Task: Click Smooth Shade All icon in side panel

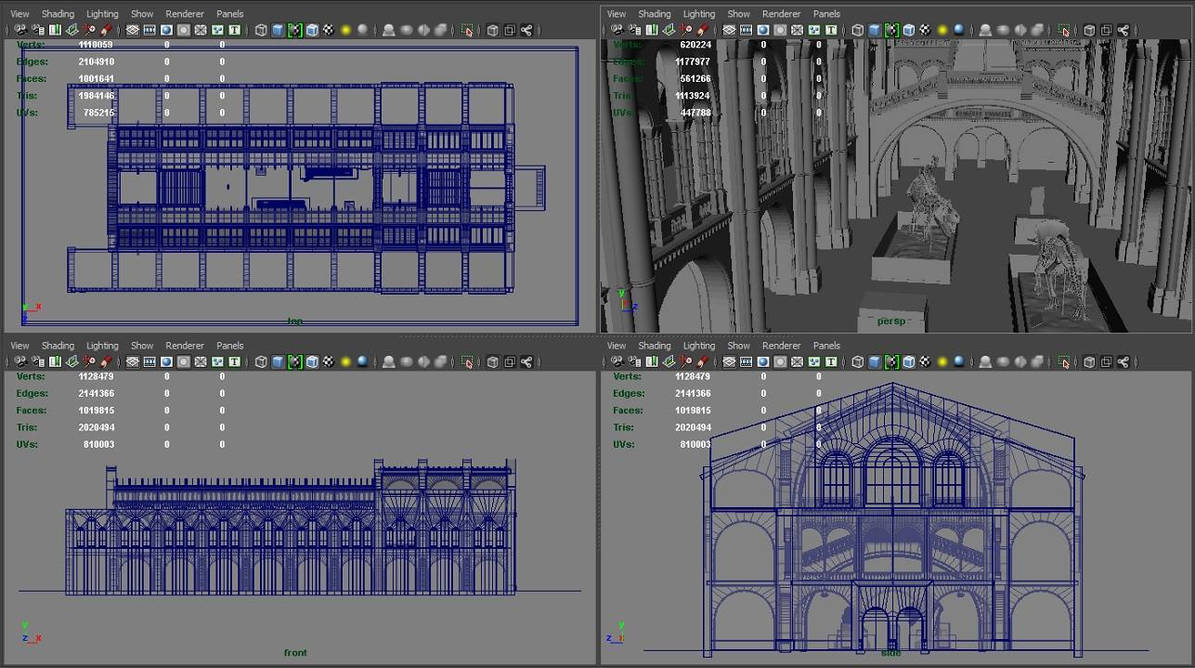Action: point(875,362)
